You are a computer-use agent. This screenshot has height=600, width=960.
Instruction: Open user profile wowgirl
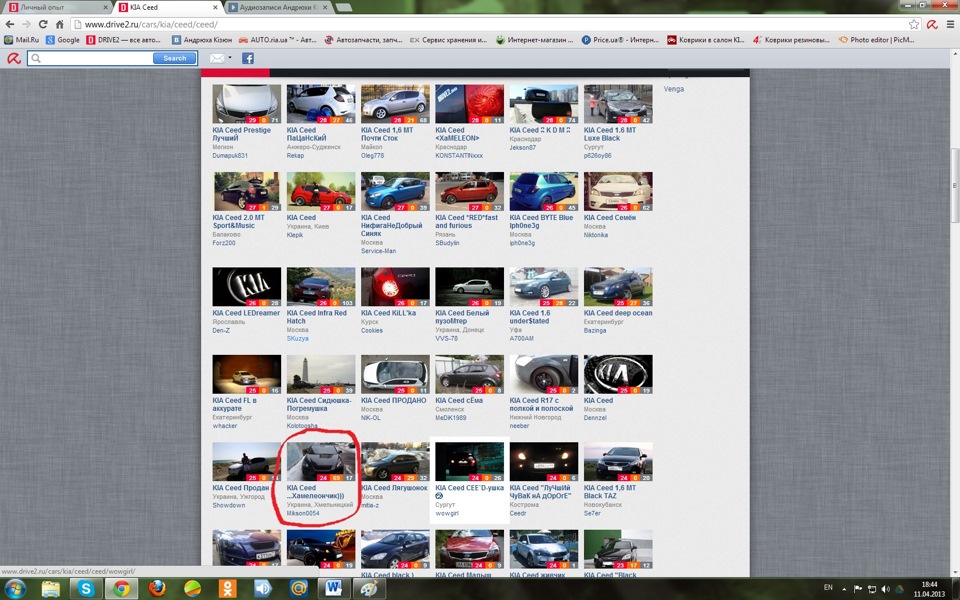(447, 513)
